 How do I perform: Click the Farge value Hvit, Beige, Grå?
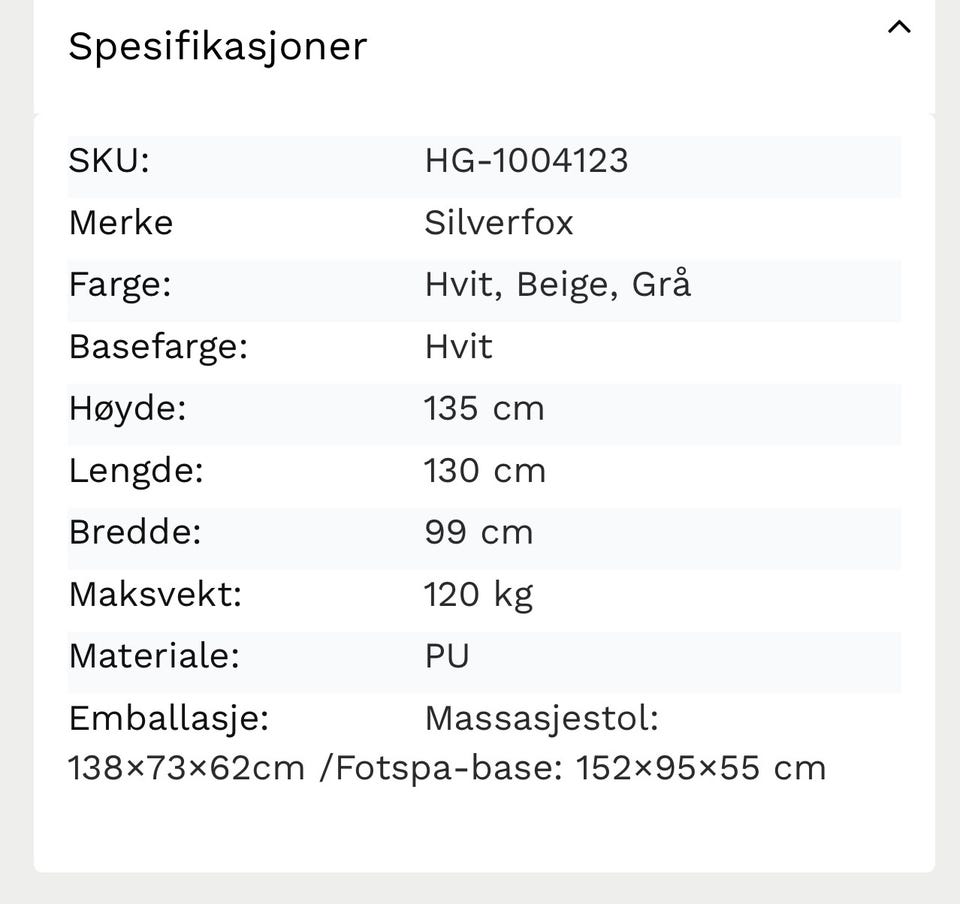click(558, 285)
